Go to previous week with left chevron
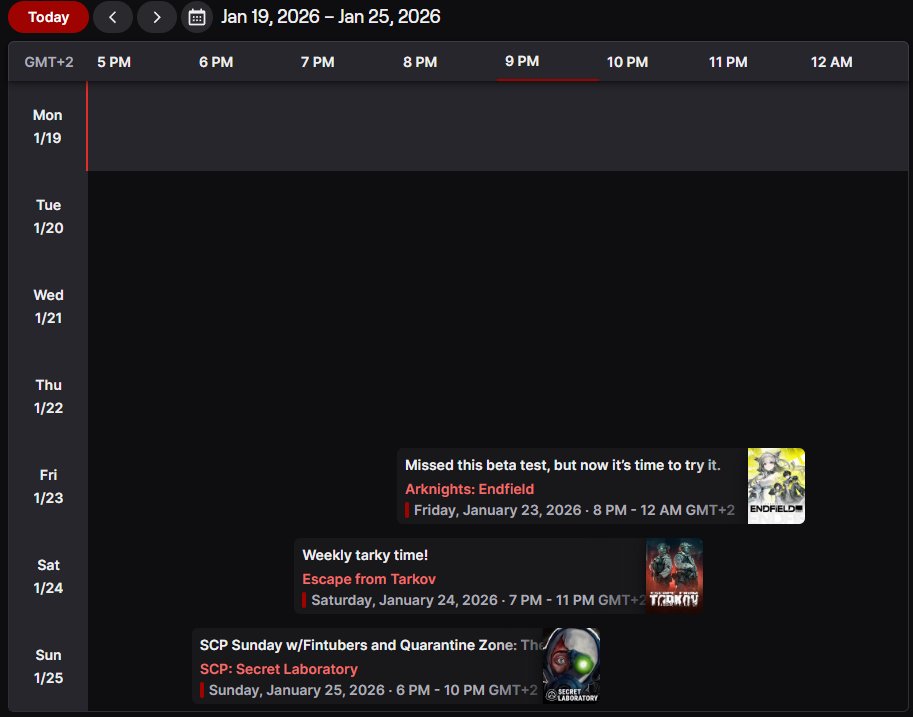Image resolution: width=913 pixels, height=717 pixels. pos(113,17)
